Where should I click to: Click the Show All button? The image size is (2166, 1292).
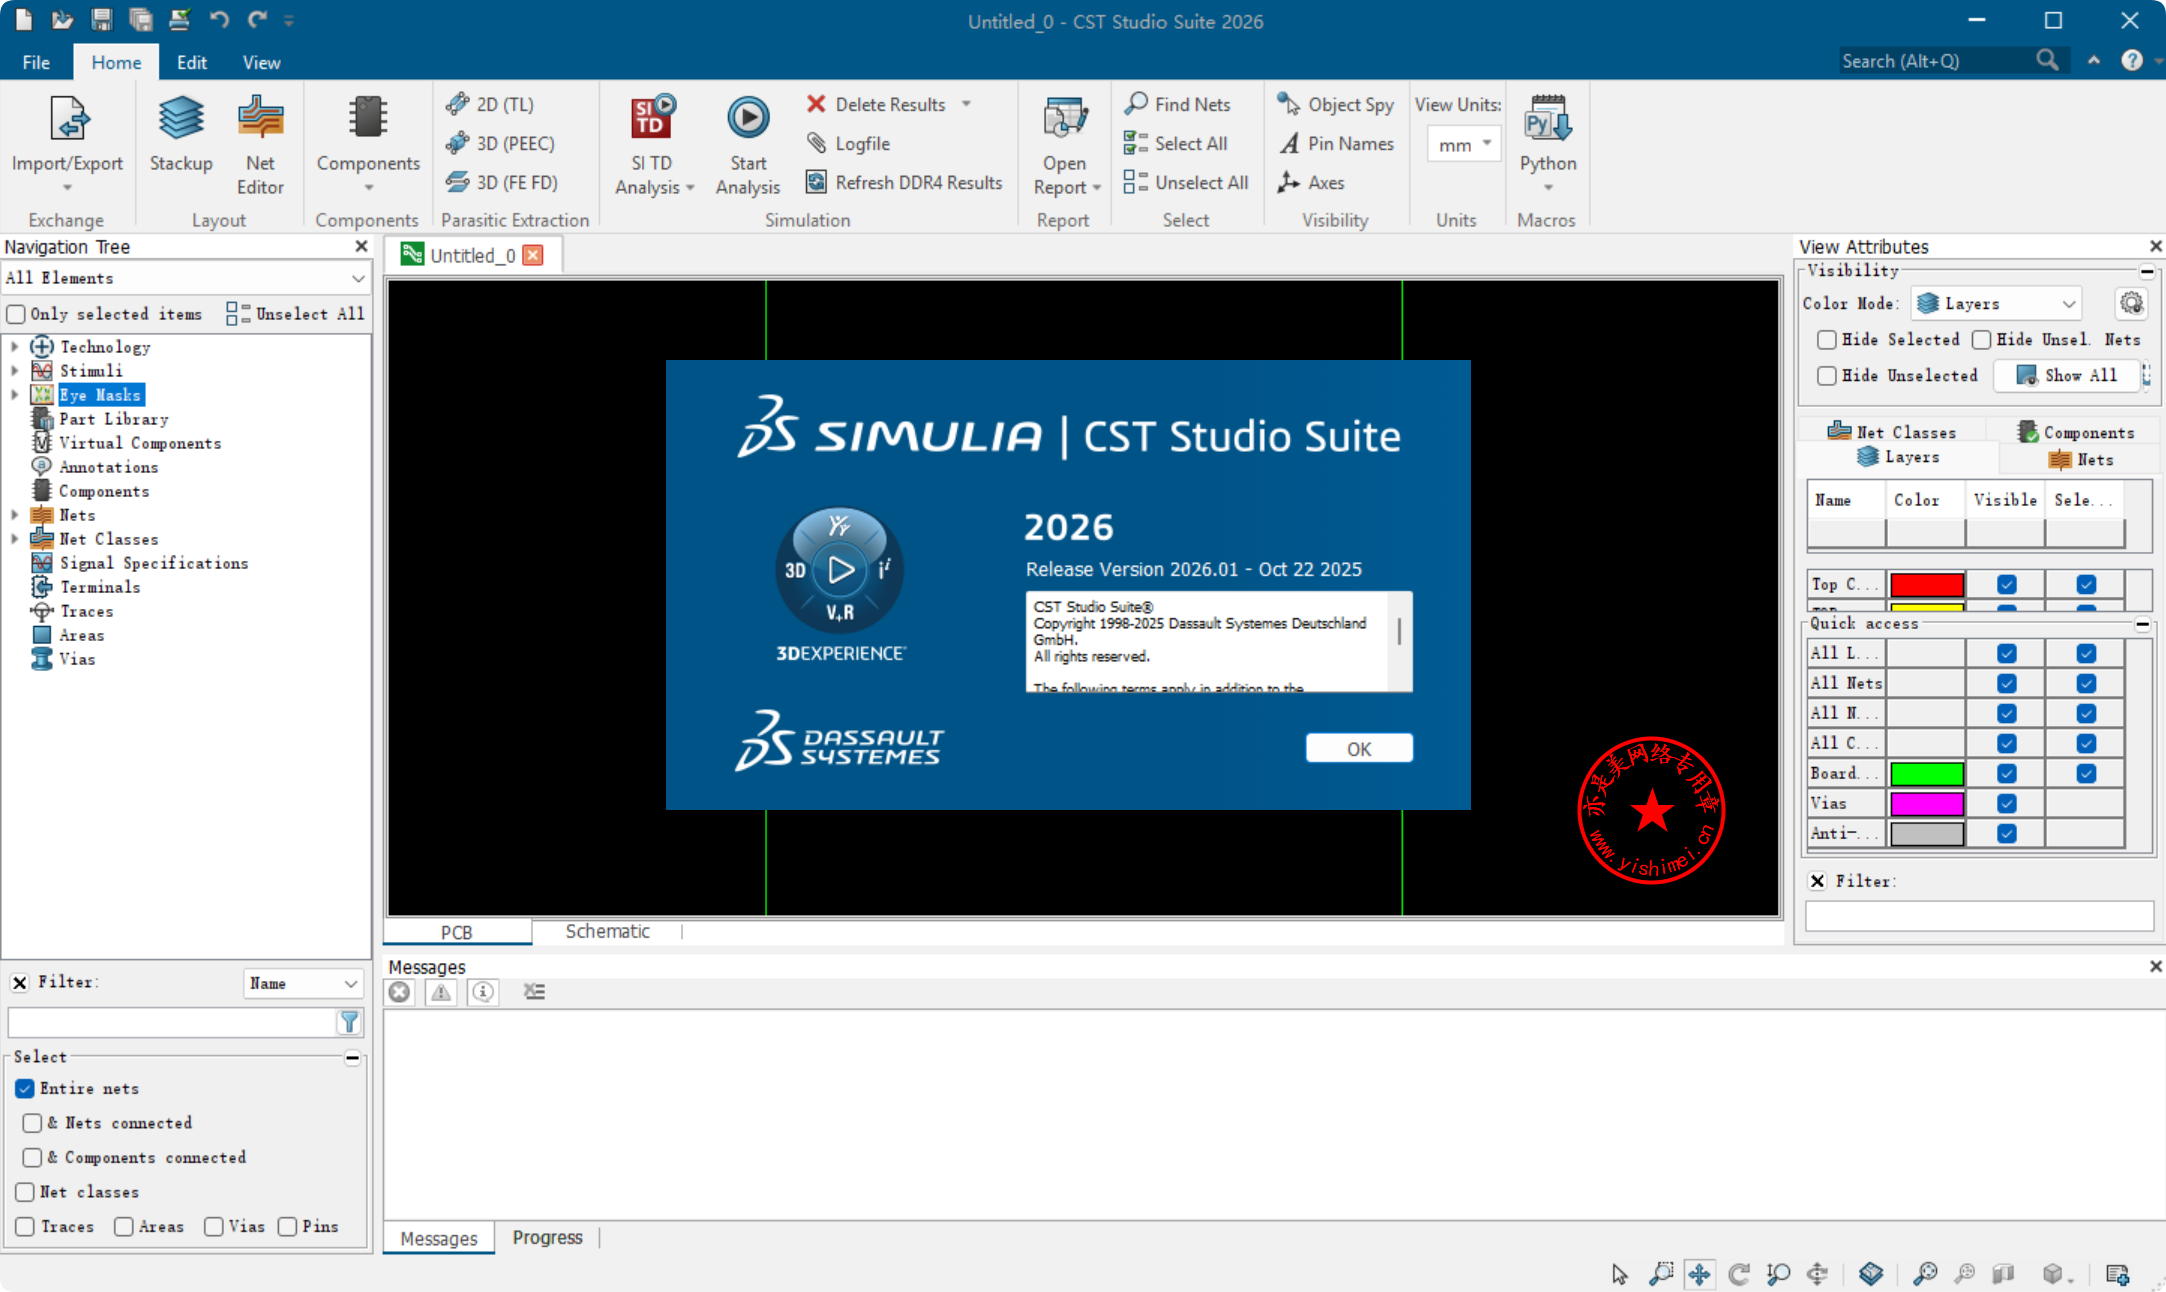point(2068,375)
